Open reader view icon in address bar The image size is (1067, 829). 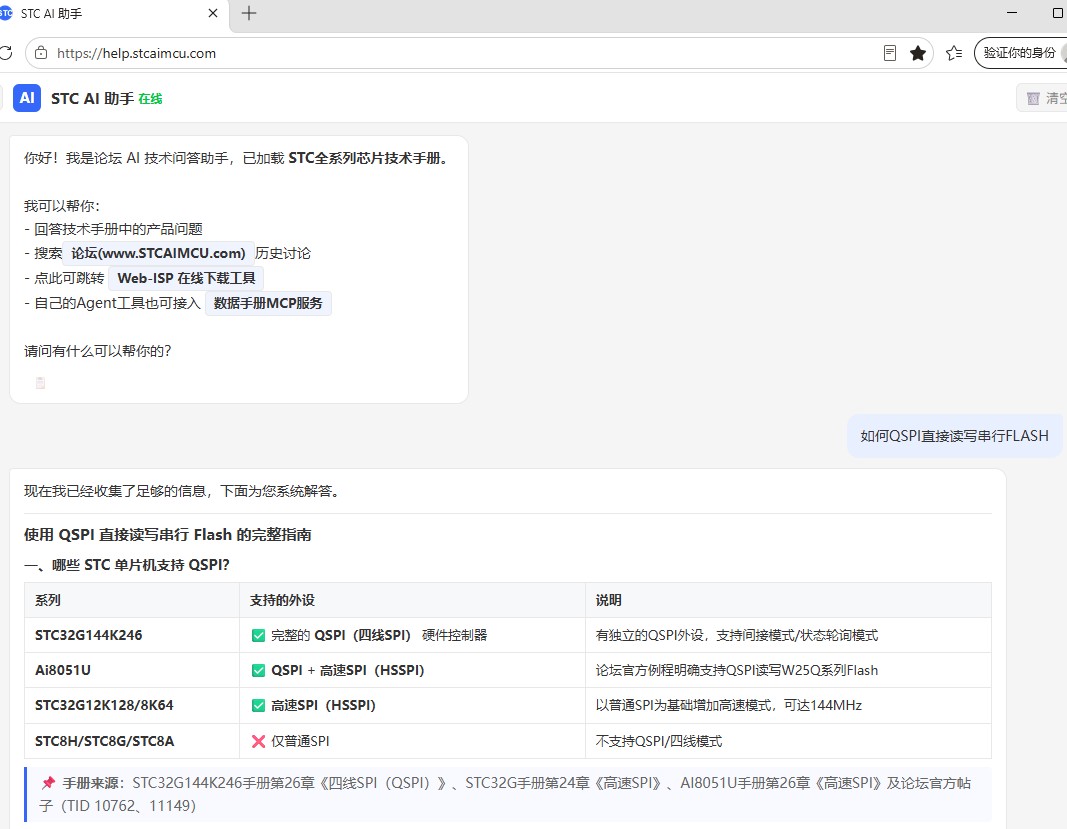click(x=889, y=53)
